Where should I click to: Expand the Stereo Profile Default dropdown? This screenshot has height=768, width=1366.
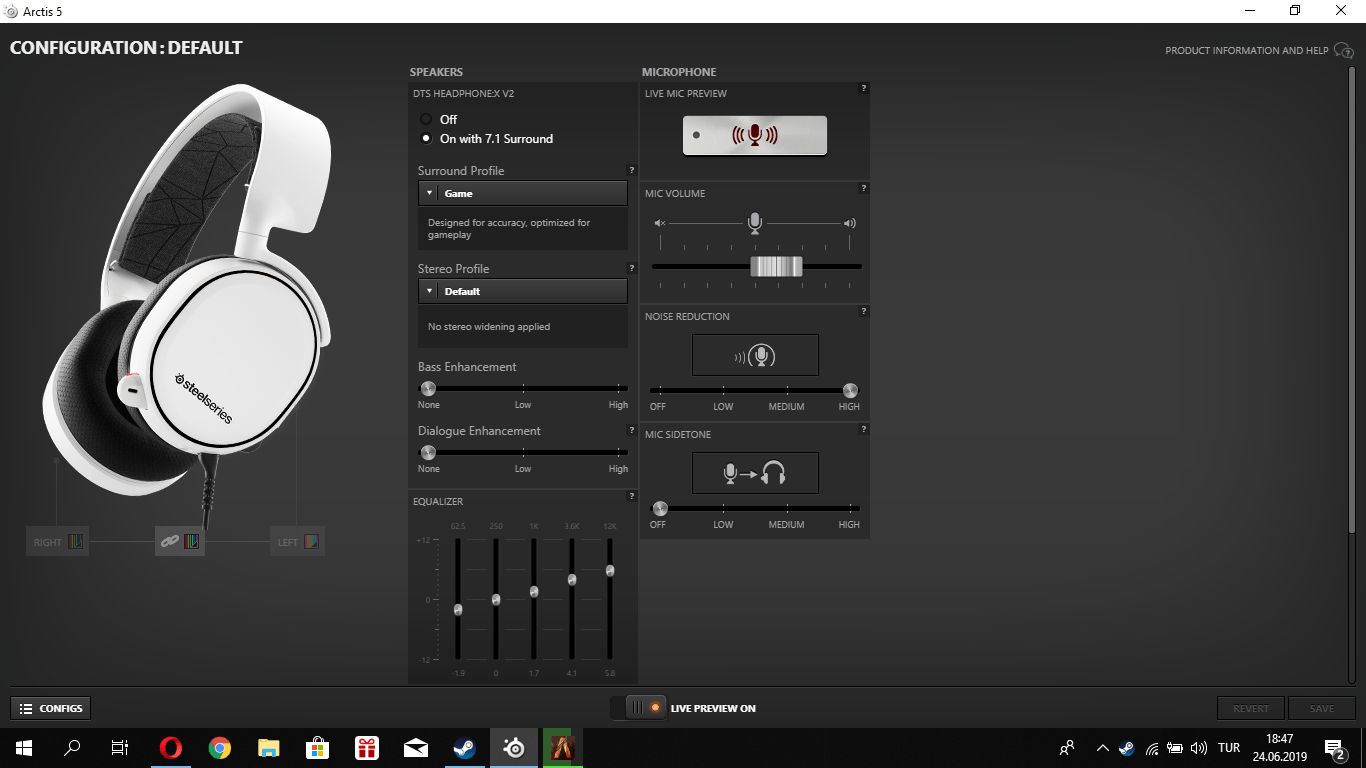[523, 291]
